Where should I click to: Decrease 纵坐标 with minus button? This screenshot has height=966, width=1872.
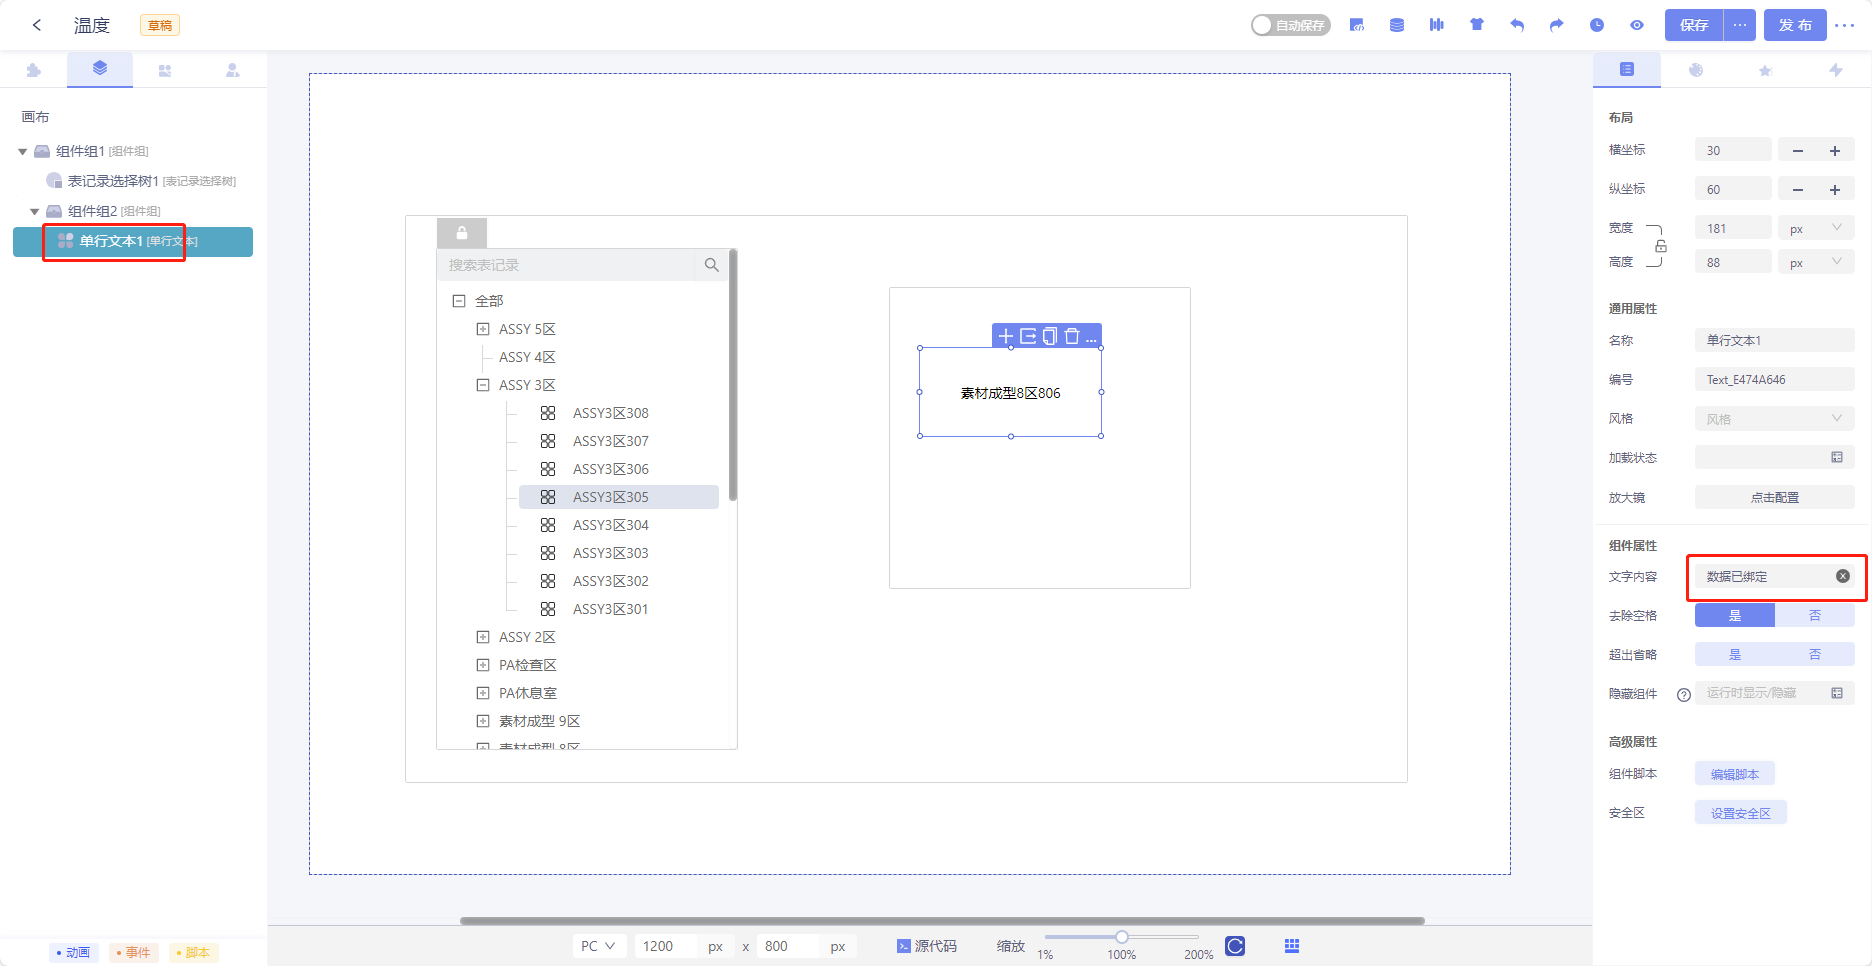click(1798, 190)
